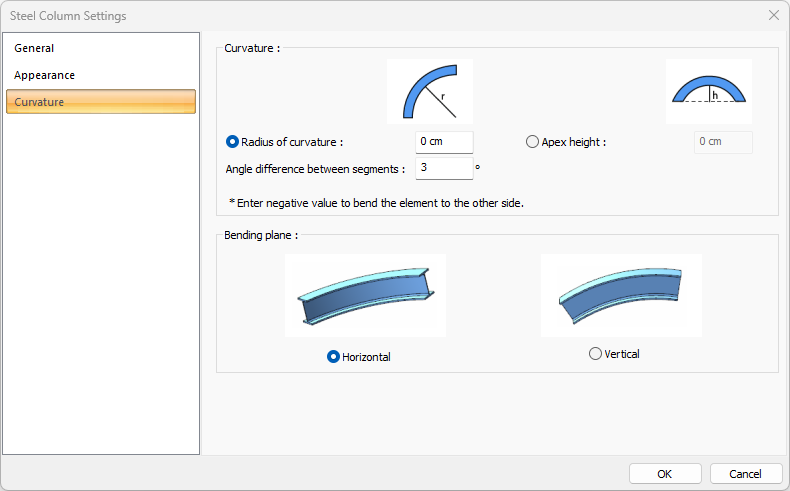This screenshot has height=491, width=790.
Task: Click the radius of curvature arc diagram
Action: [x=430, y=91]
